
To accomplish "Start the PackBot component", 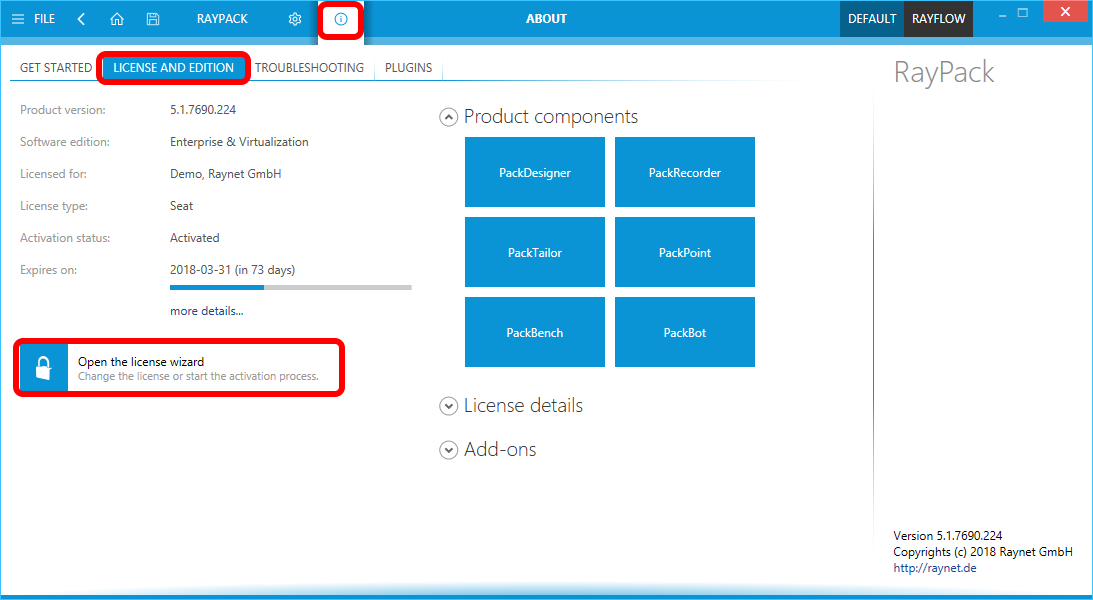I will point(685,332).
